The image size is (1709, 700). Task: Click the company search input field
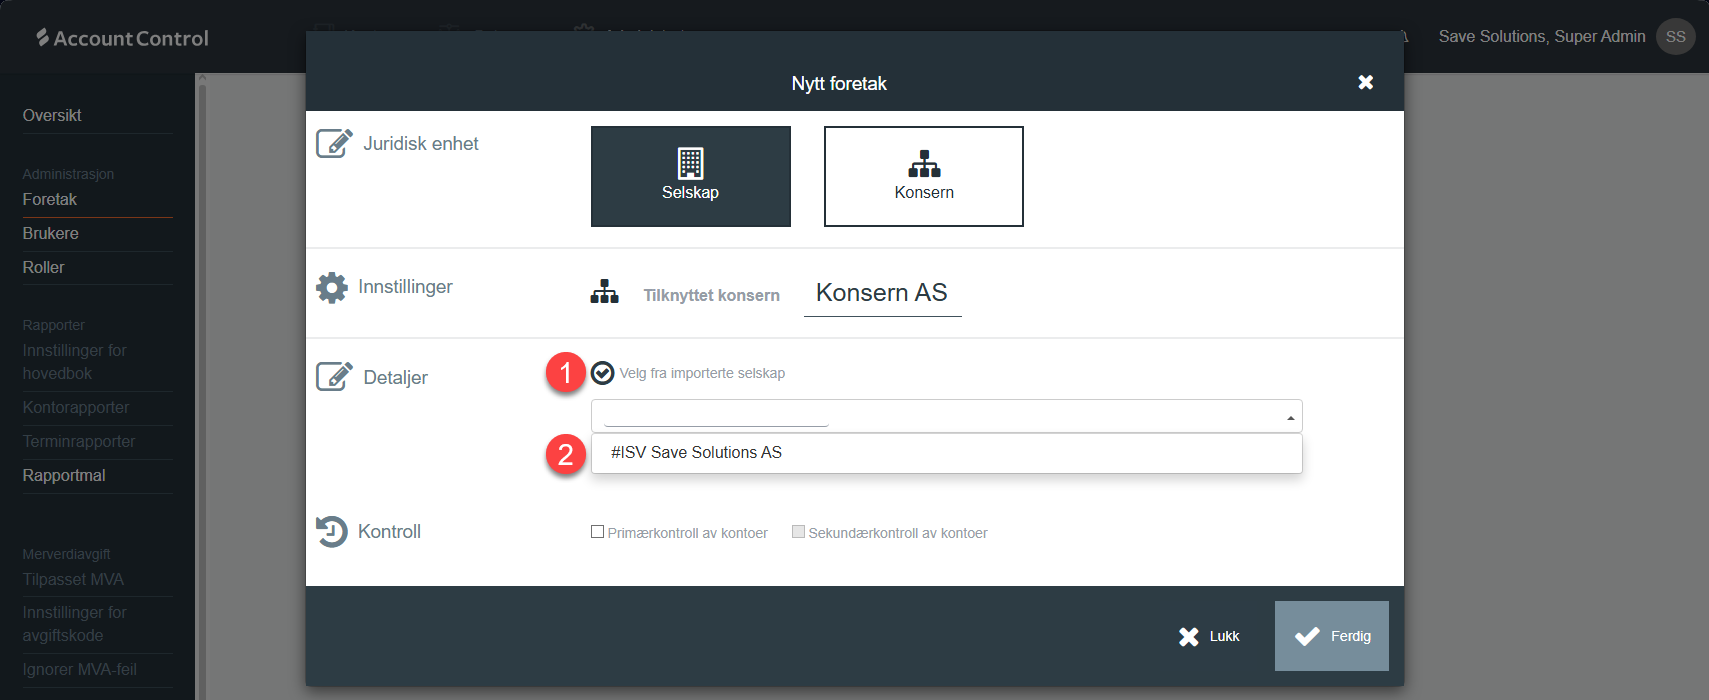716,415
